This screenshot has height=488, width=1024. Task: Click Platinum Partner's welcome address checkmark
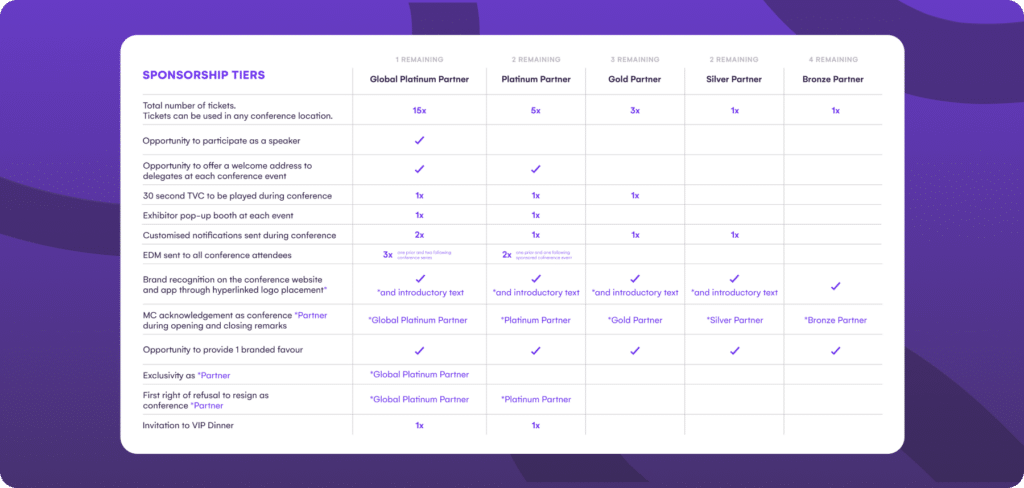(535, 169)
